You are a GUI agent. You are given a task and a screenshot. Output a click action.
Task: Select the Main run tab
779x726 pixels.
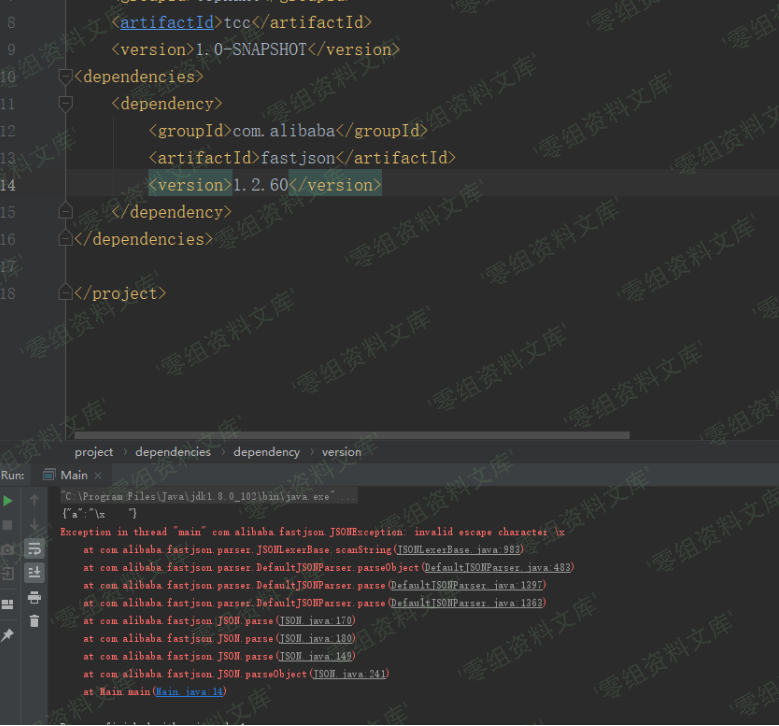coord(73,475)
